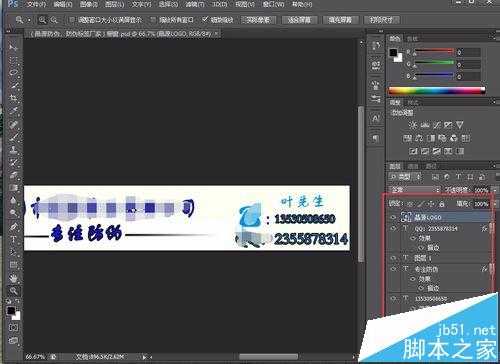Click the 填充屏幕 button

pos(340,20)
